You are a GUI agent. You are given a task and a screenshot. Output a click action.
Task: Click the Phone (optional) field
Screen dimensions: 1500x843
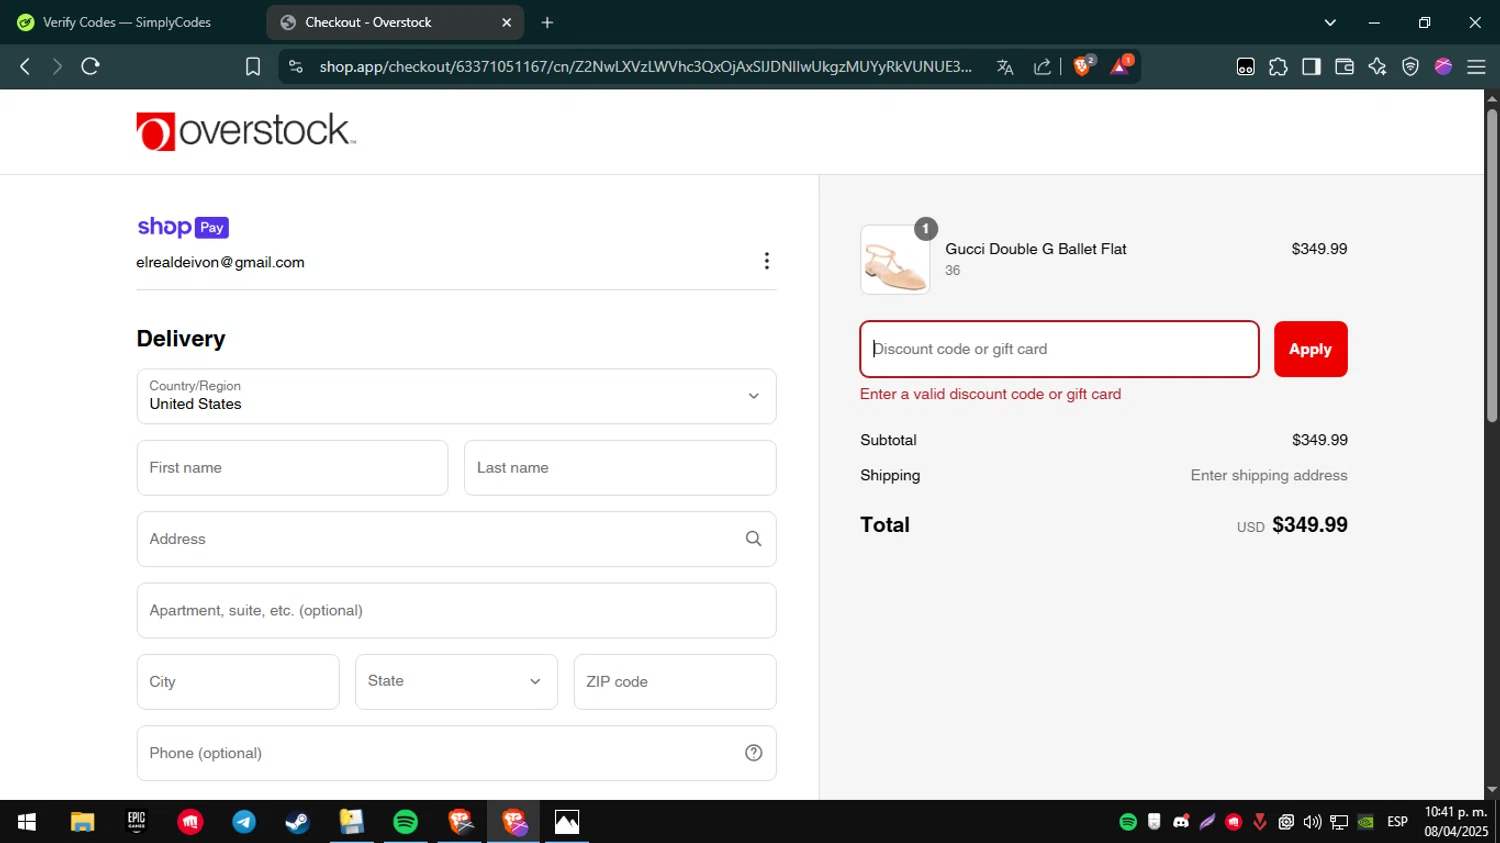click(x=456, y=753)
